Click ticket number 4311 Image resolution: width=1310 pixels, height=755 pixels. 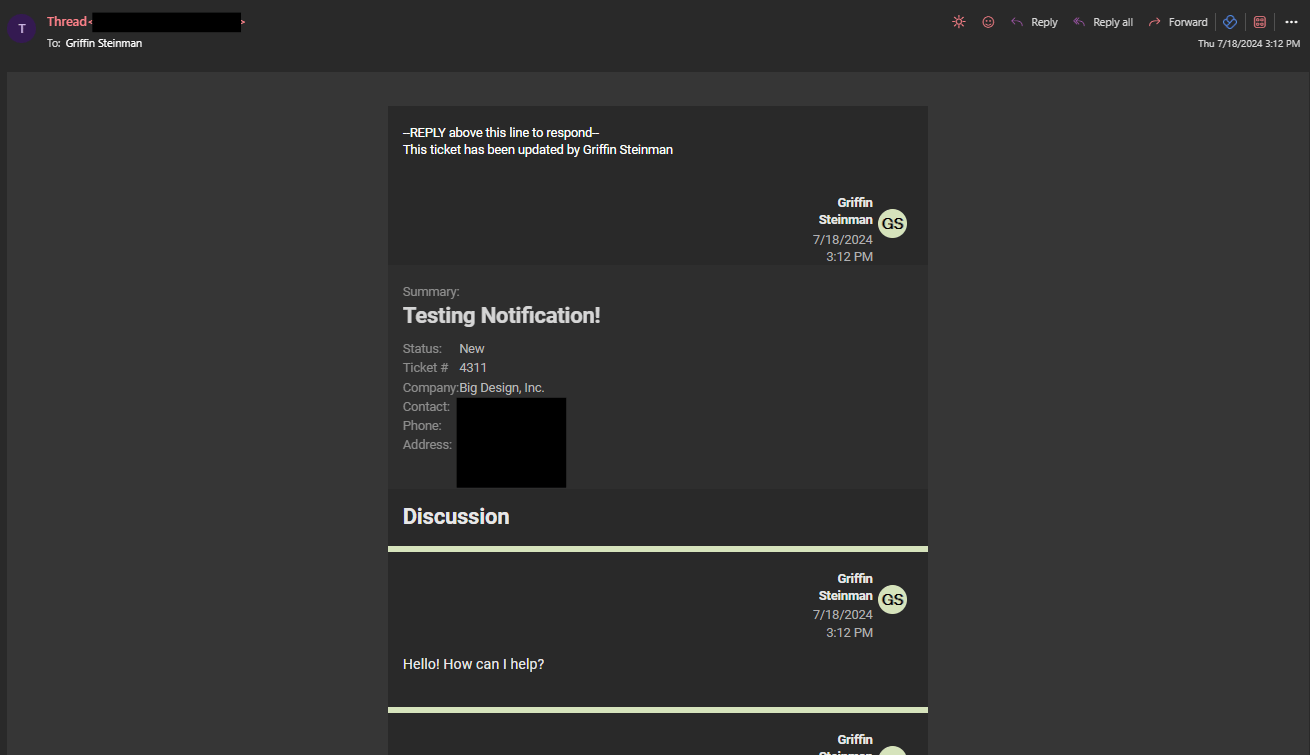click(473, 368)
